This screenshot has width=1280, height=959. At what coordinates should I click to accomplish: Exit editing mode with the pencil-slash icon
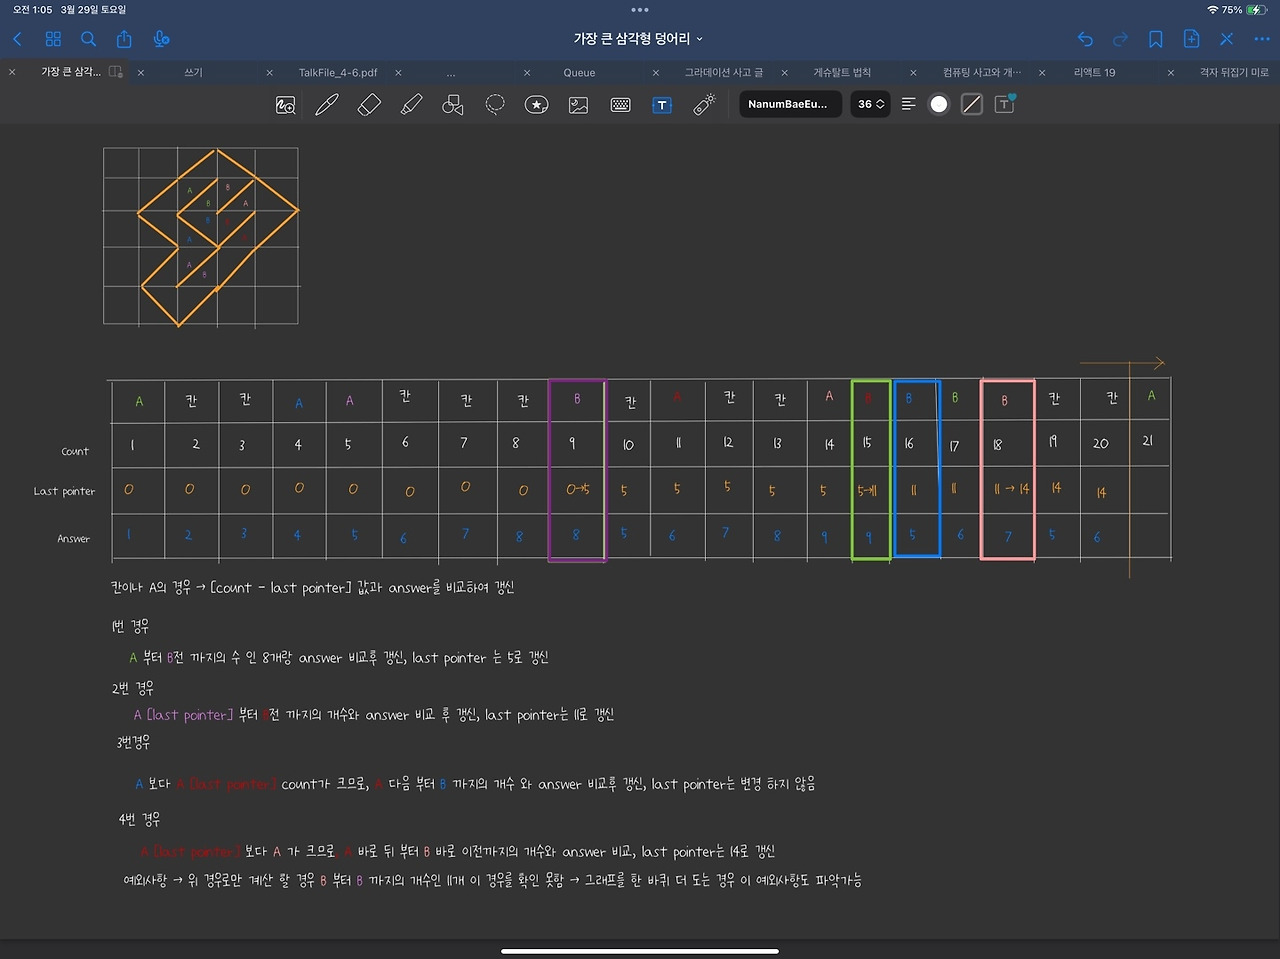[x=1227, y=39]
